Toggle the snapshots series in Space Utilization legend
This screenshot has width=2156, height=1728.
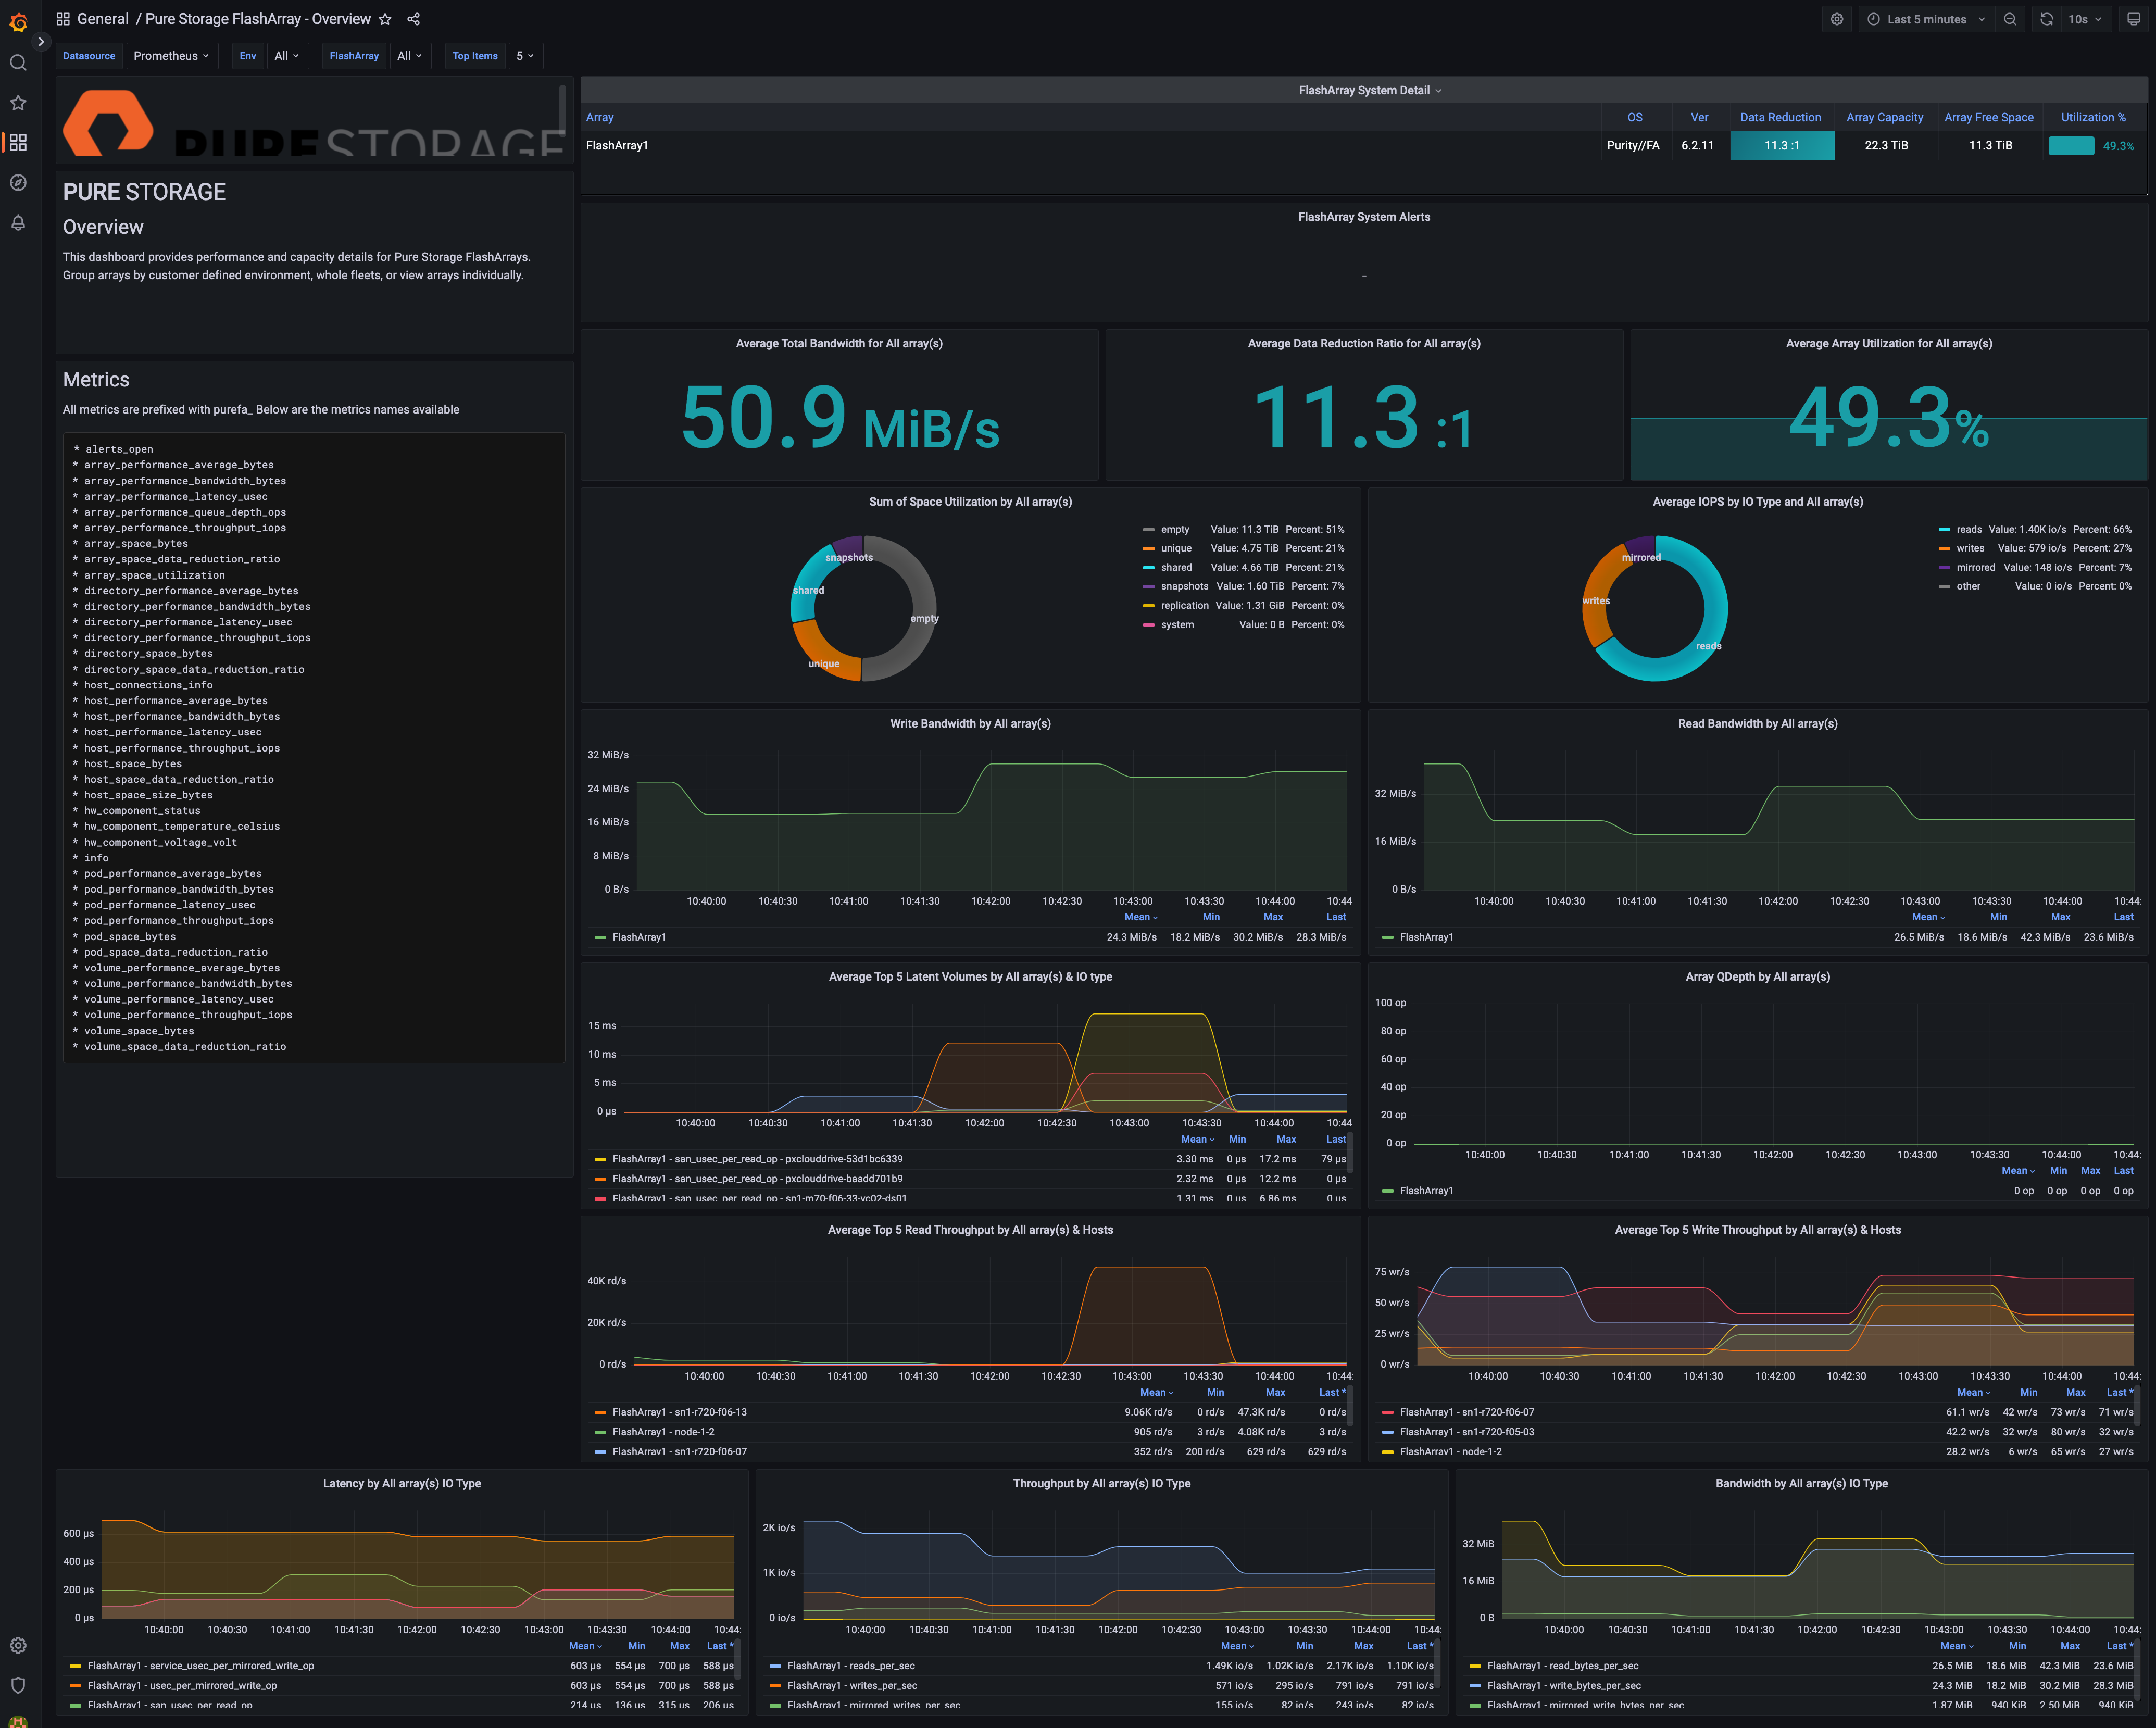click(x=1184, y=586)
